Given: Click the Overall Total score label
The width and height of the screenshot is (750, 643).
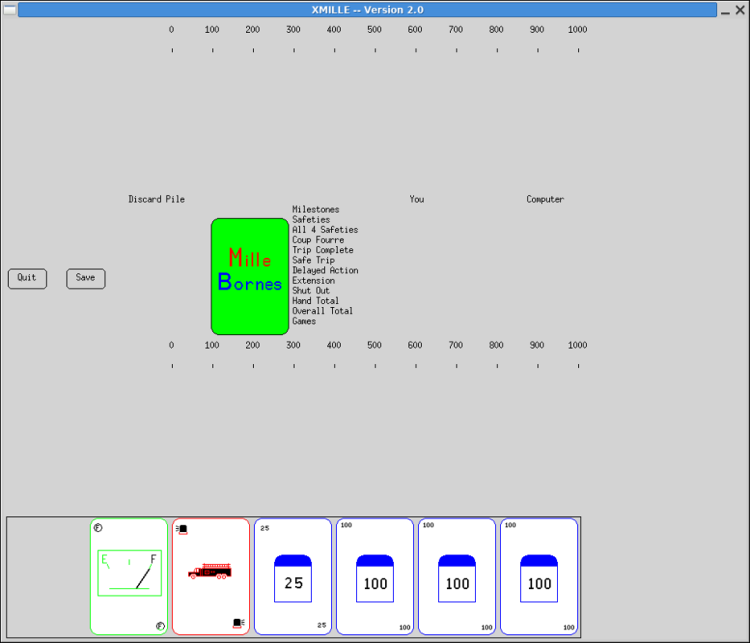Looking at the screenshot, I should pyautogui.click(x=322, y=311).
